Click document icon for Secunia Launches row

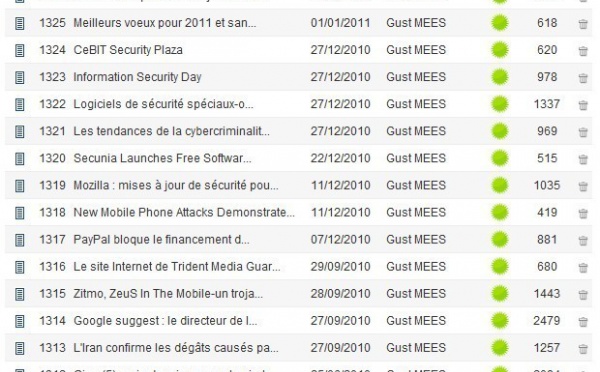[x=20, y=159]
